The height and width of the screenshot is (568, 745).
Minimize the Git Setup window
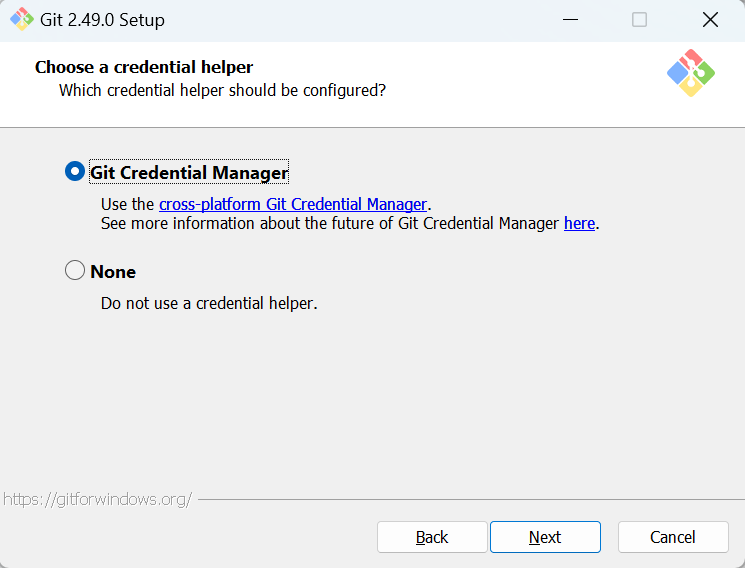coord(570,19)
